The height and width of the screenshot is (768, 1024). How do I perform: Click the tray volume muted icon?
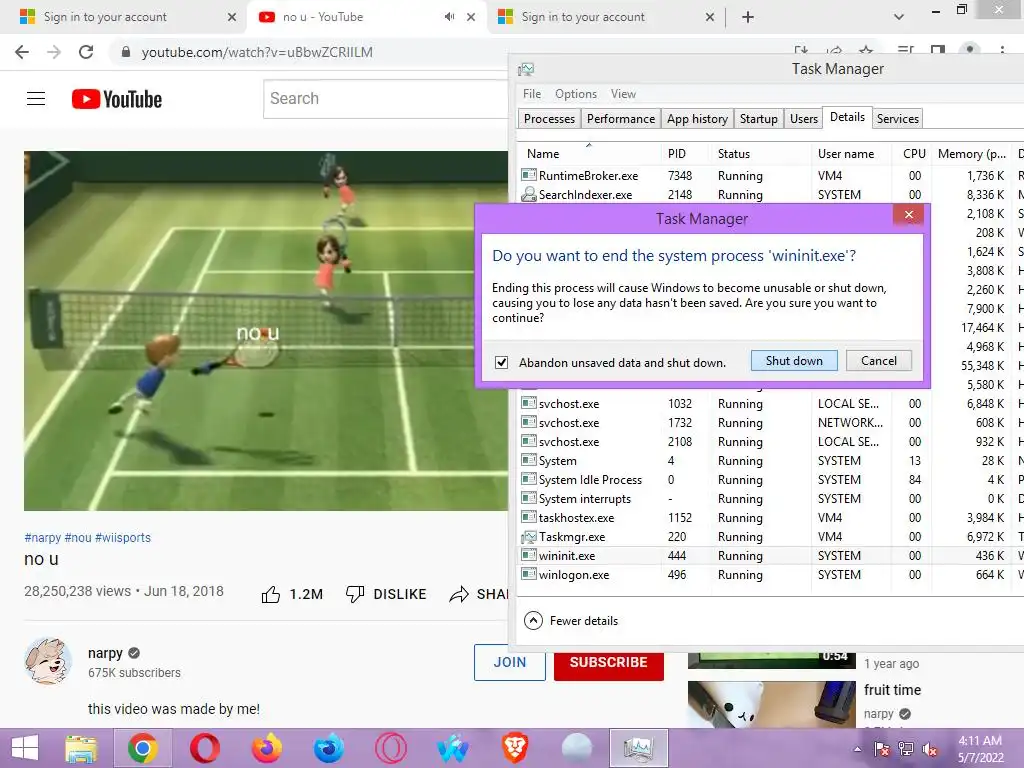pyautogui.click(x=930, y=749)
